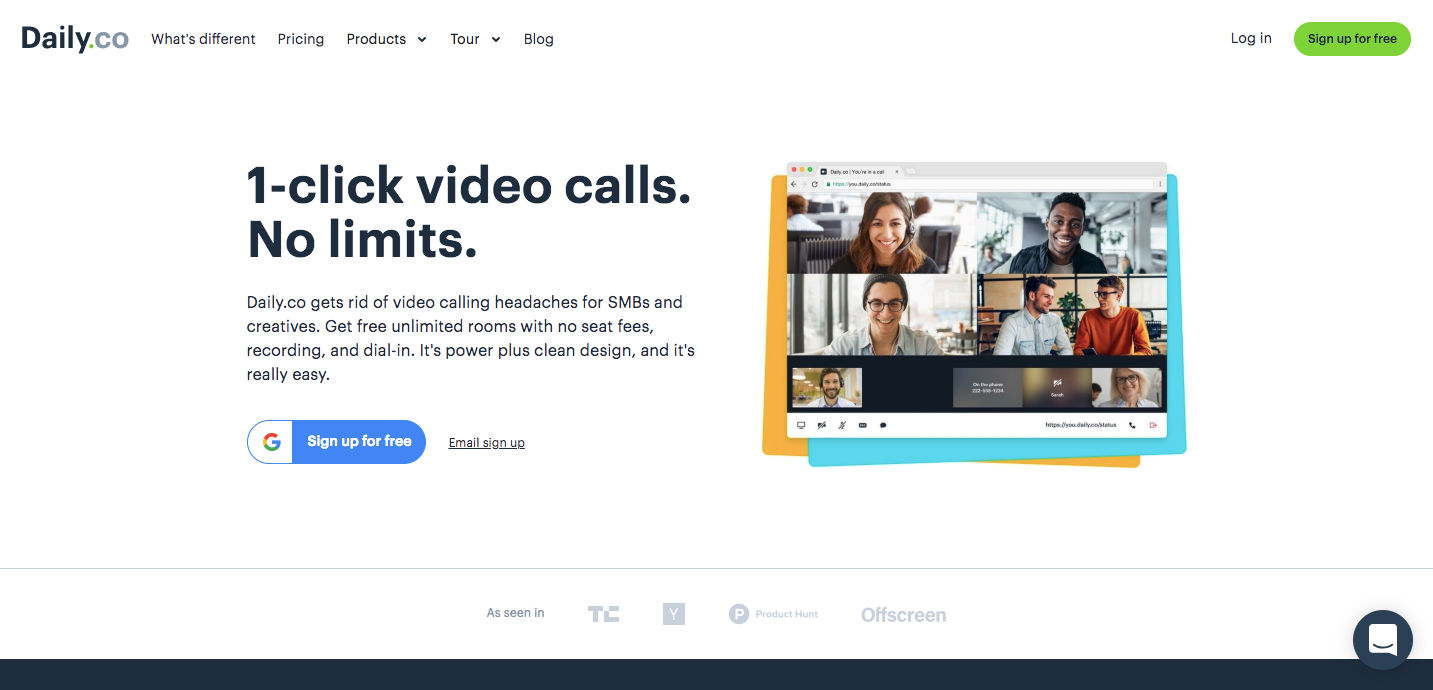The height and width of the screenshot is (690, 1433).
Task: Click the "Daily.co gets rid of video calling" paragraph
Action: (x=471, y=338)
